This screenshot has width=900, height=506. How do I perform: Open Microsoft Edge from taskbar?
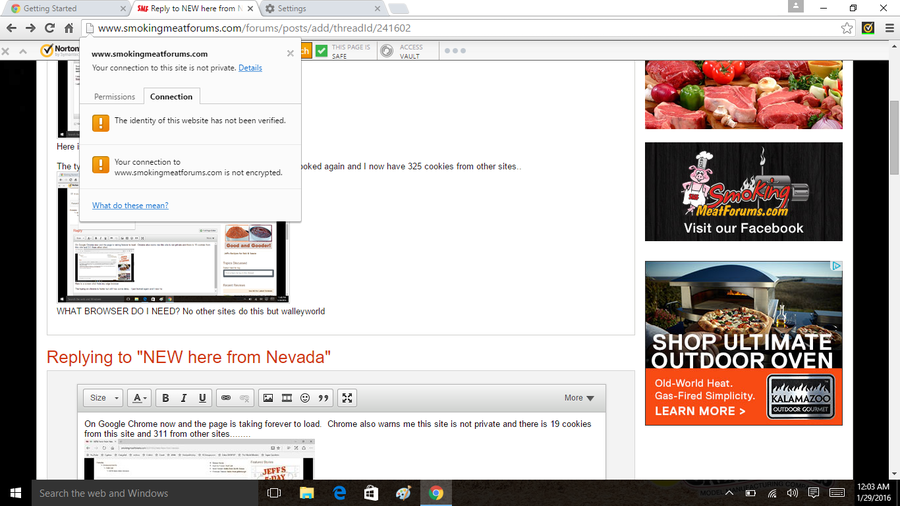[x=339, y=493]
